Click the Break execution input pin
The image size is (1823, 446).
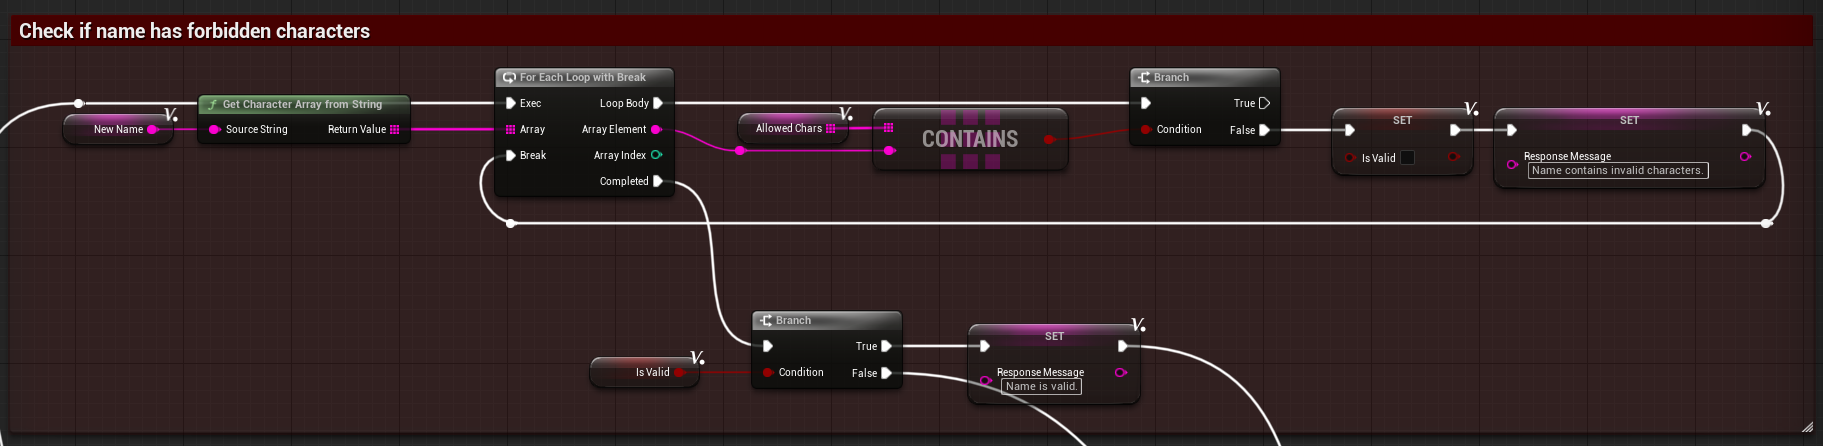[x=511, y=155]
